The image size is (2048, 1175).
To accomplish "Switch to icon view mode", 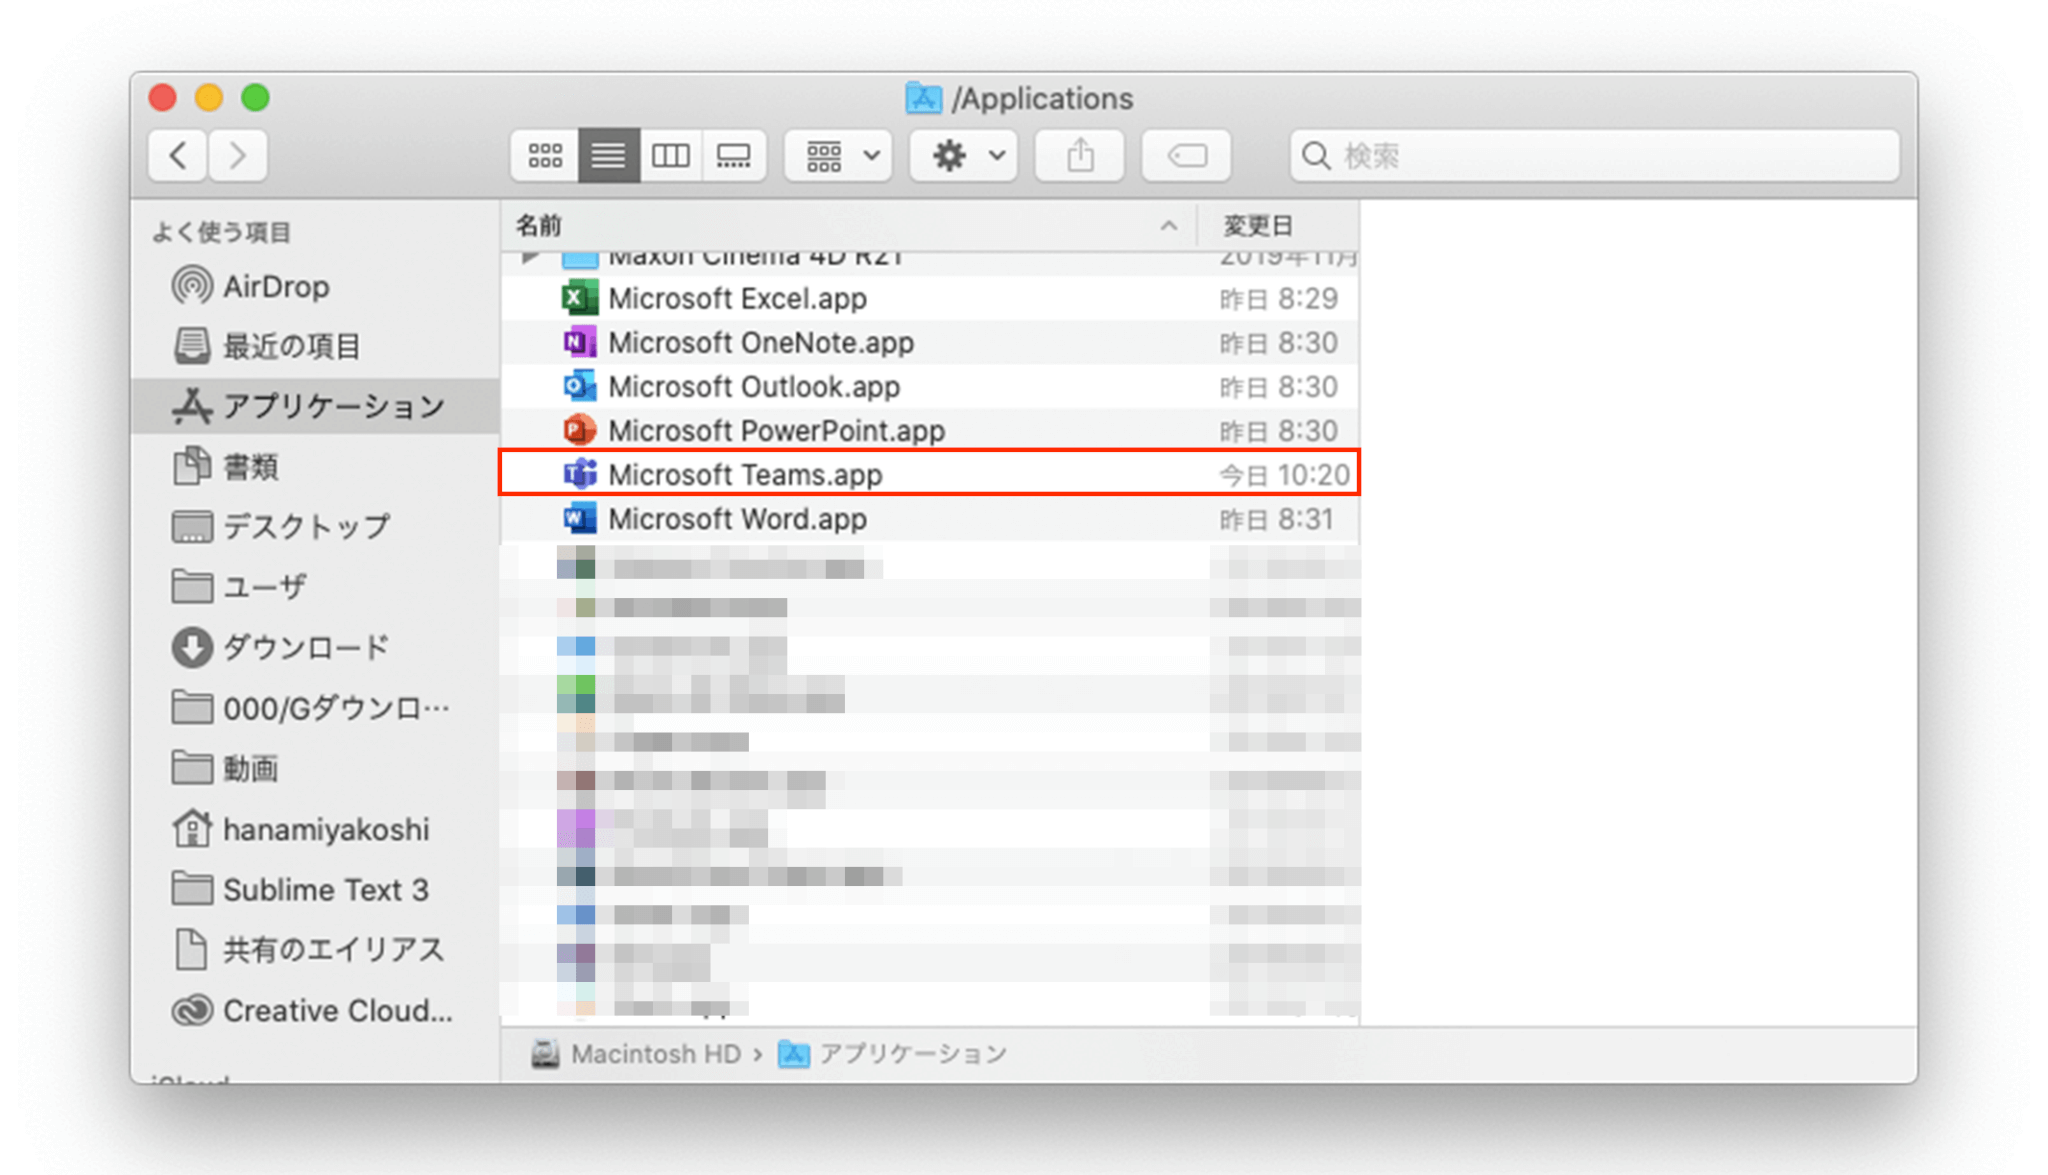I will (545, 156).
